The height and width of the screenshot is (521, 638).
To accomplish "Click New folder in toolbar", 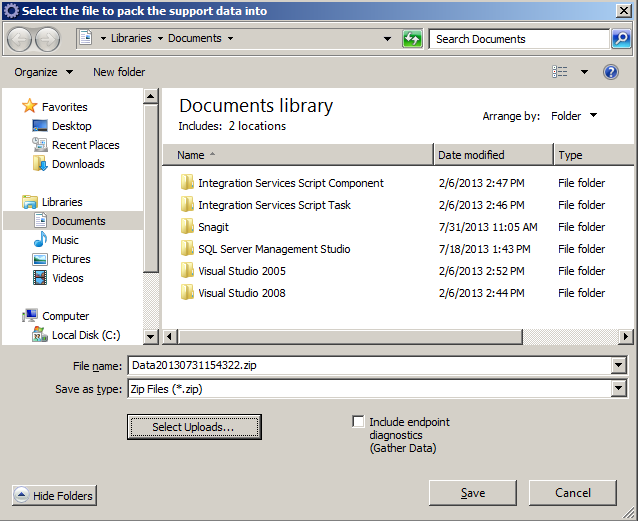I will (x=119, y=72).
